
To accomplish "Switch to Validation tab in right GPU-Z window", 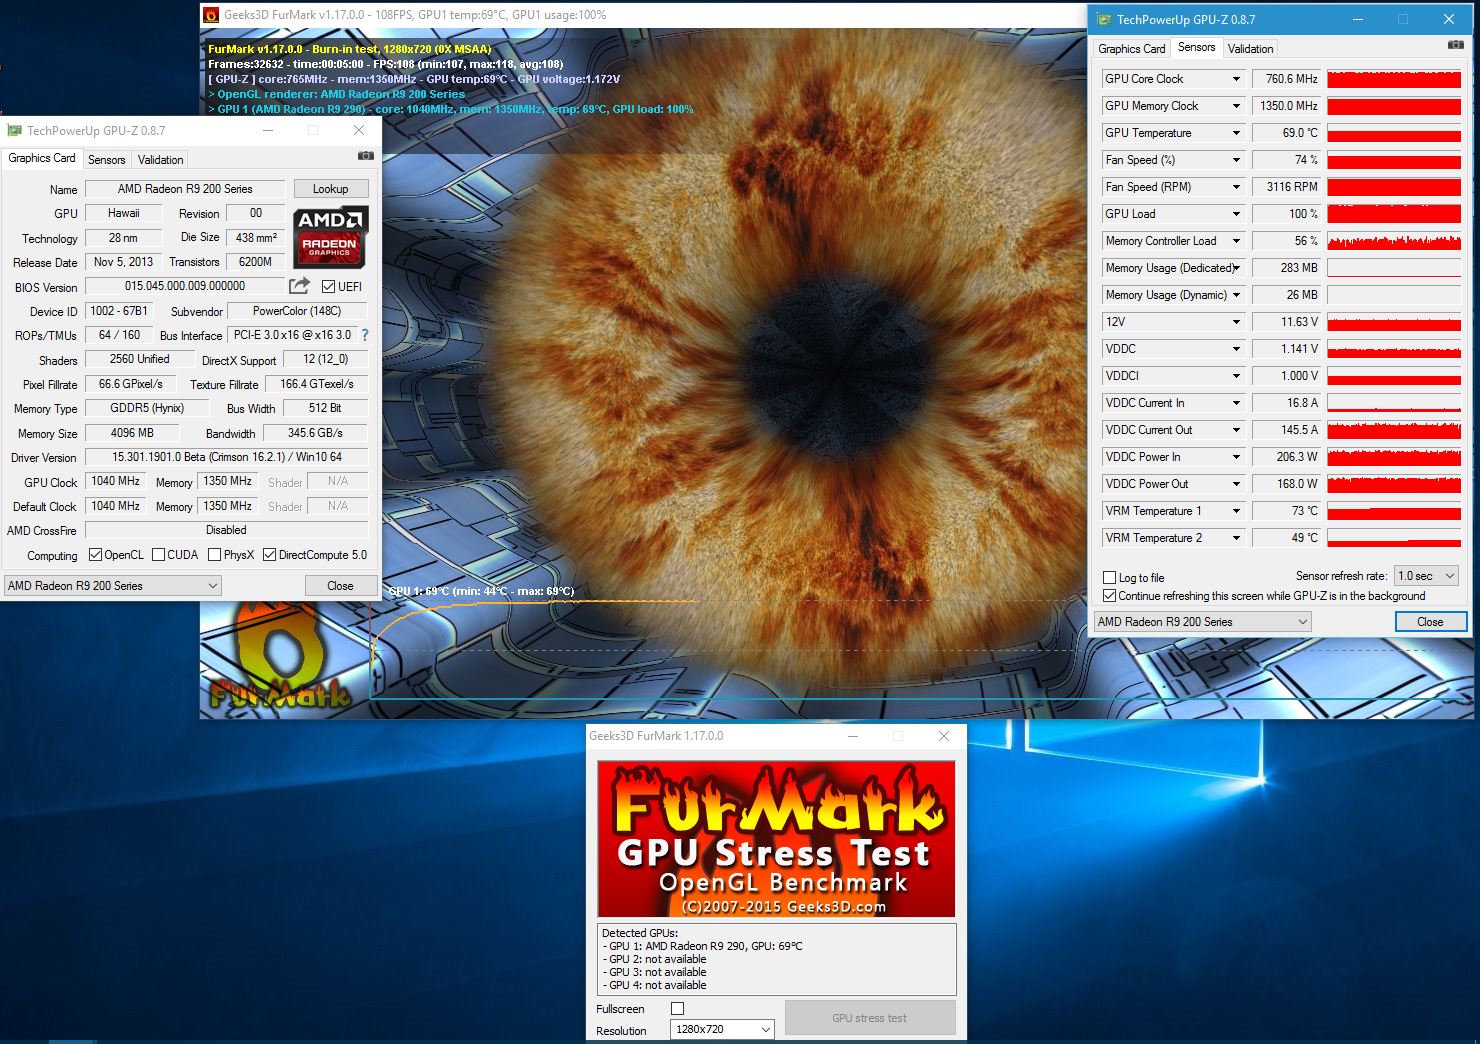I will (1250, 49).
